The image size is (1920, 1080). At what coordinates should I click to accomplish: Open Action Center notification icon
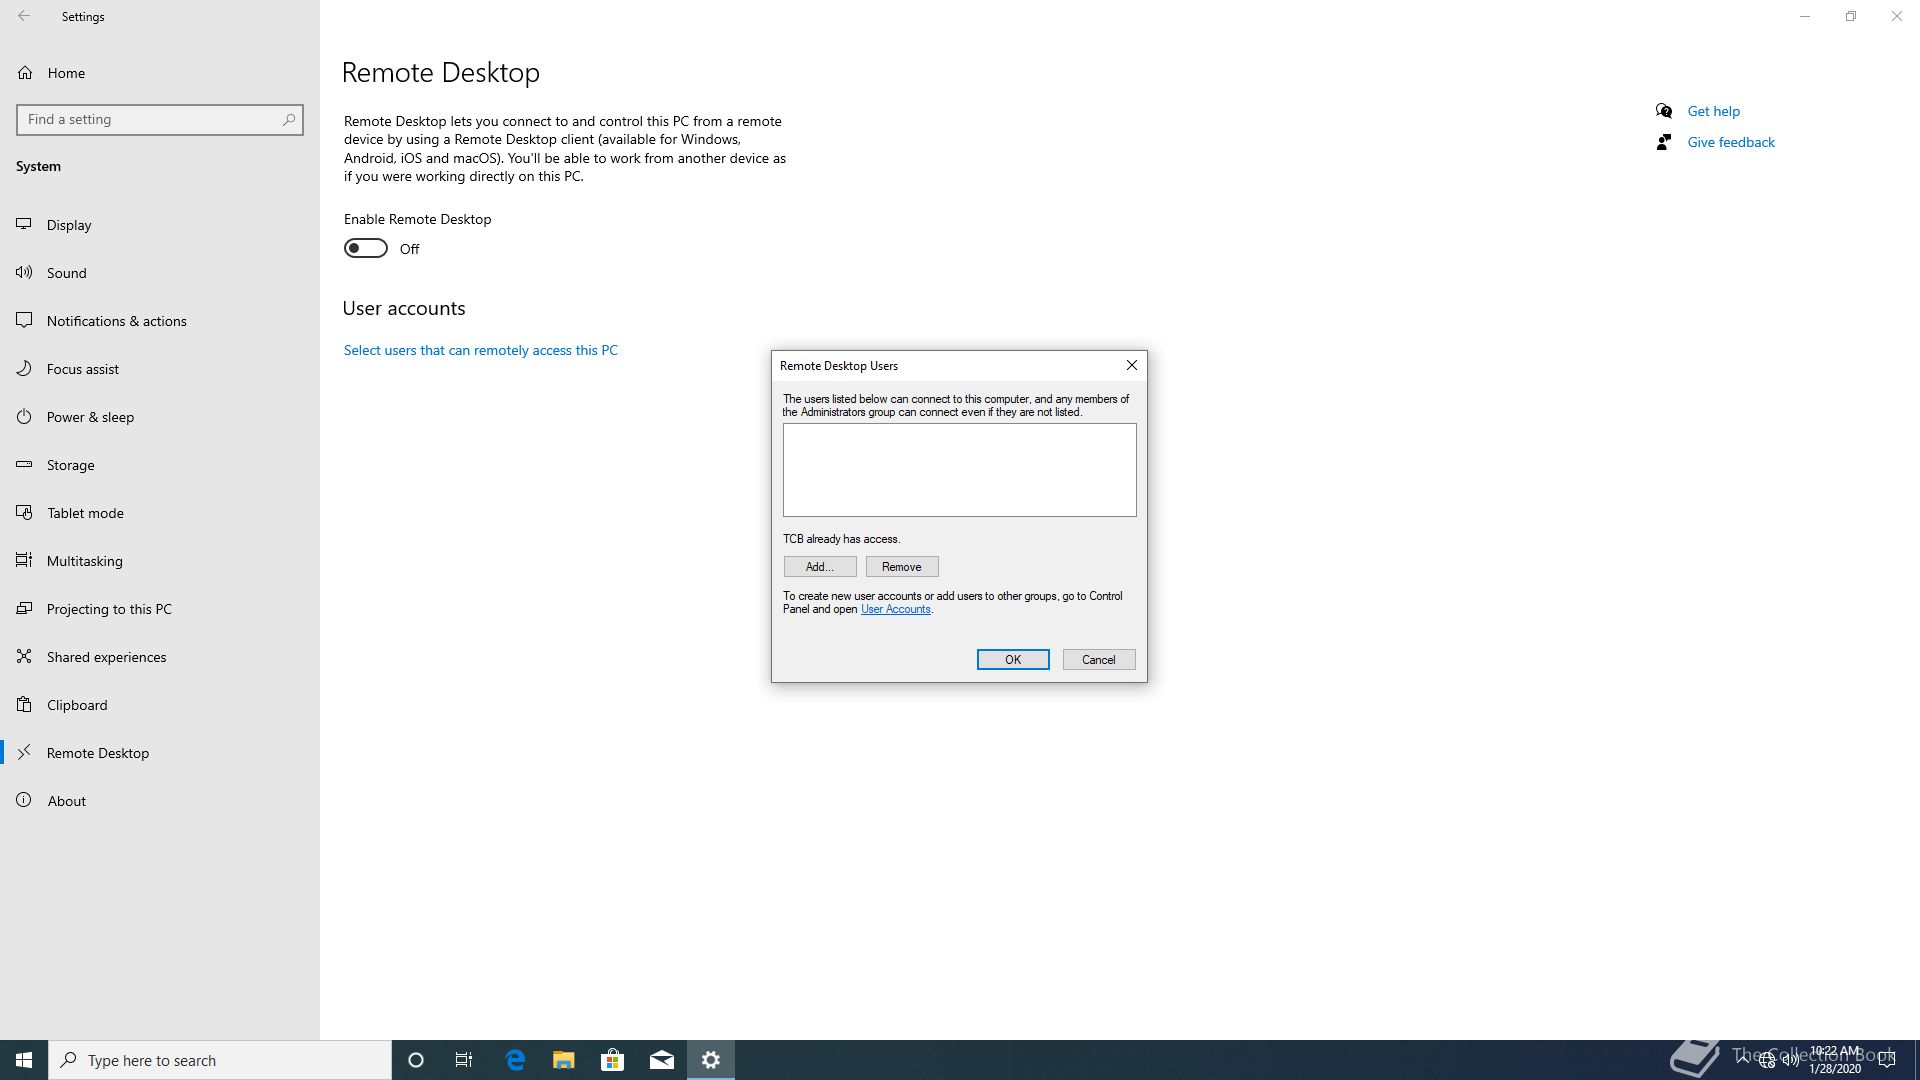click(1888, 1060)
